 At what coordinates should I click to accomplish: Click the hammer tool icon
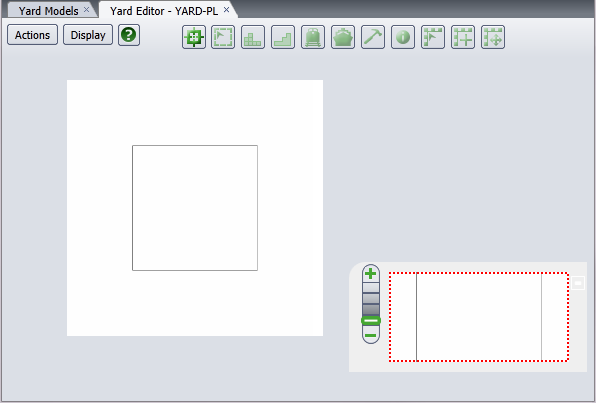[x=373, y=37]
